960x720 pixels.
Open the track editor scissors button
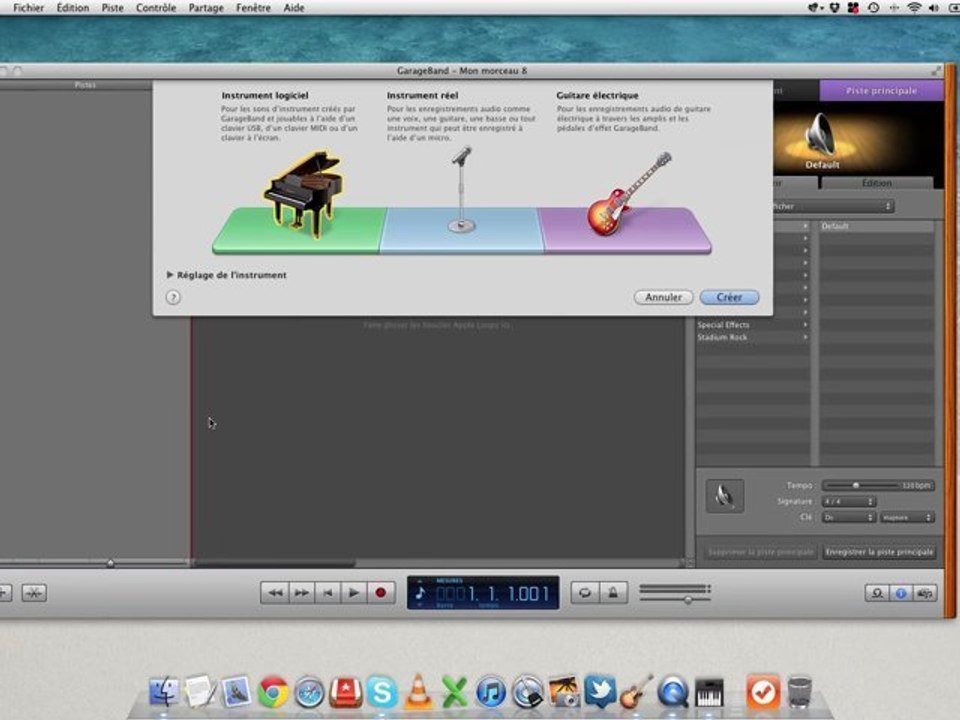[x=34, y=593]
